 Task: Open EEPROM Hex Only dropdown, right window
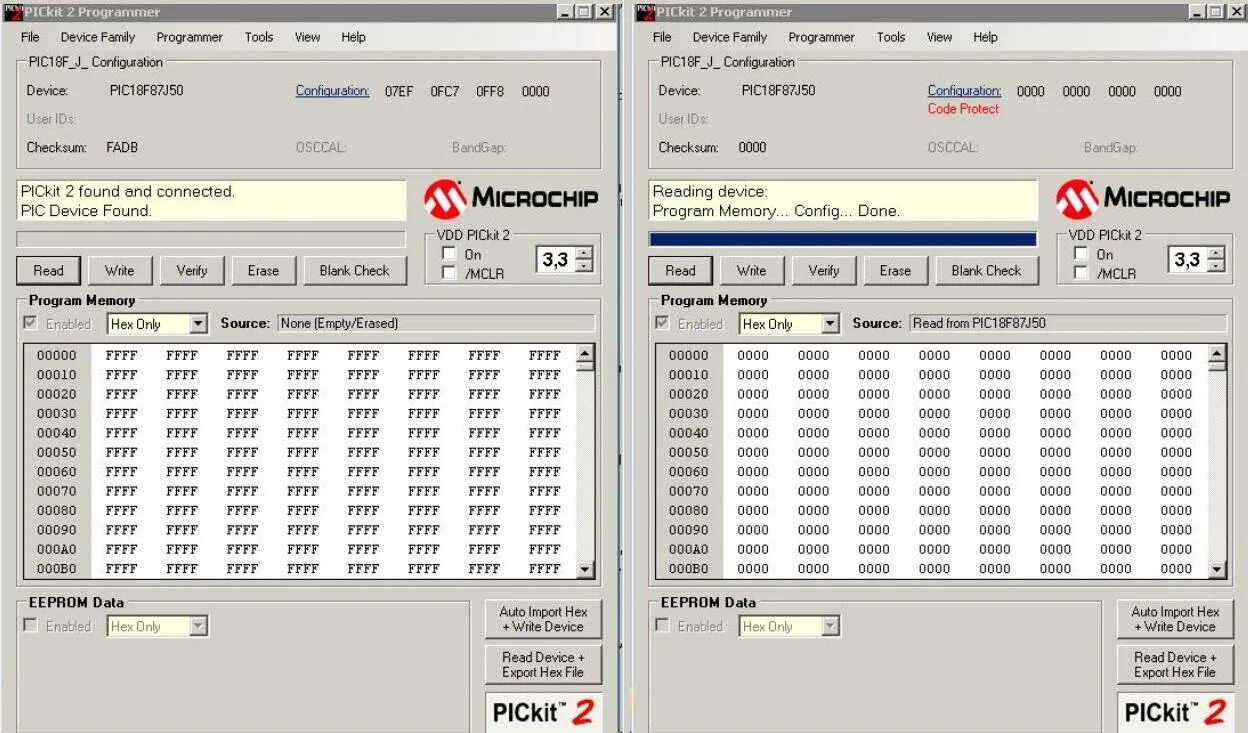point(789,626)
